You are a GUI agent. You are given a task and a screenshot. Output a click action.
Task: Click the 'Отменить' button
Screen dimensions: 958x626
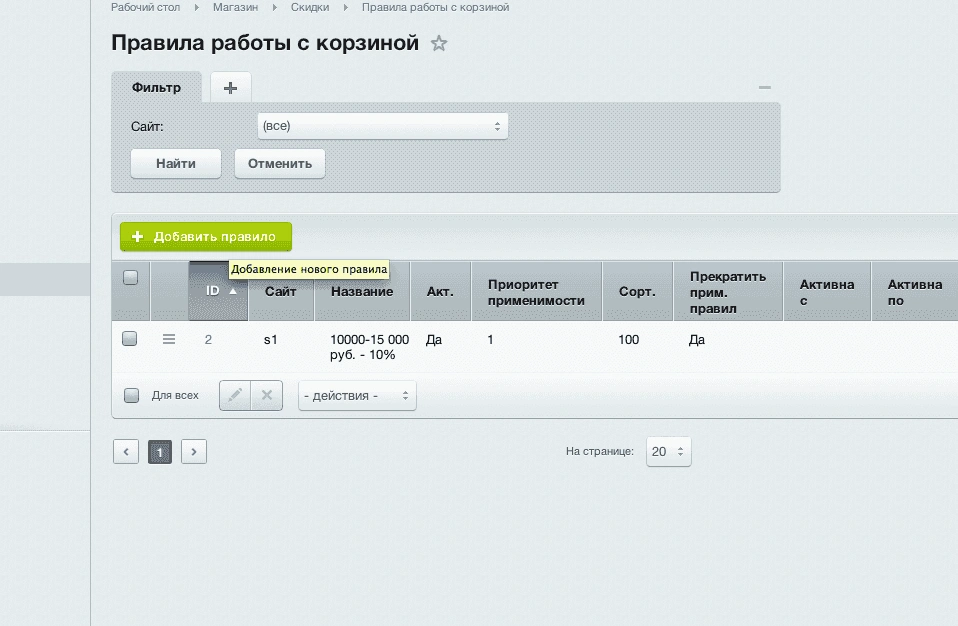point(280,164)
